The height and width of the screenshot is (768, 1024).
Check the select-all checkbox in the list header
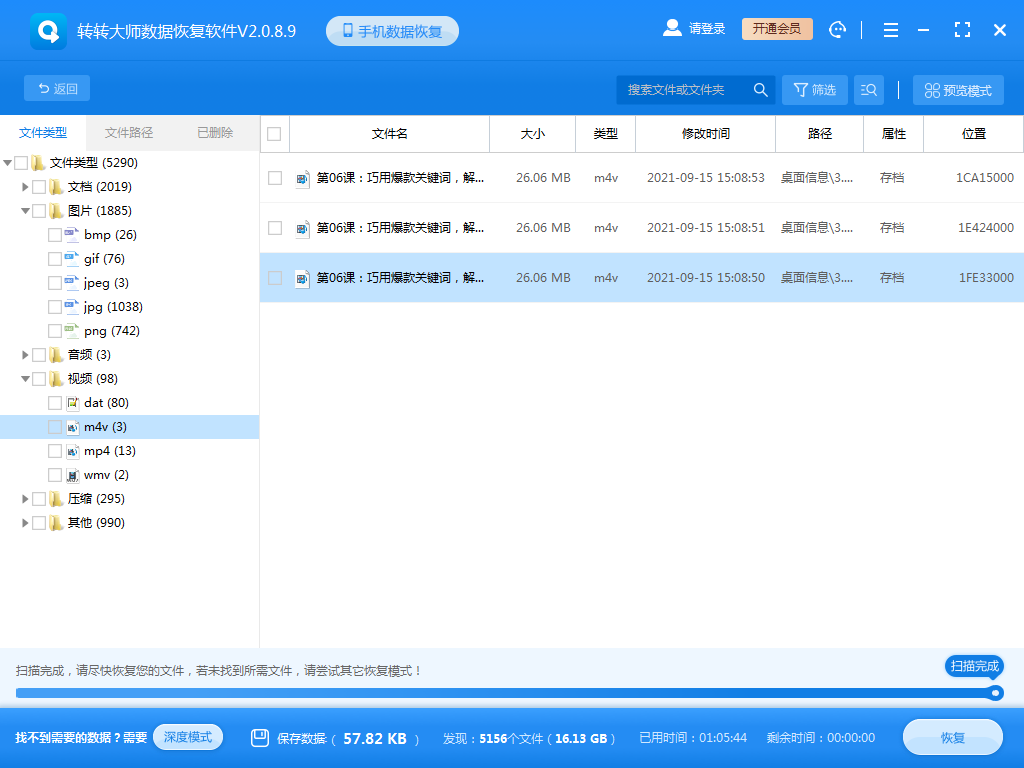[273, 133]
